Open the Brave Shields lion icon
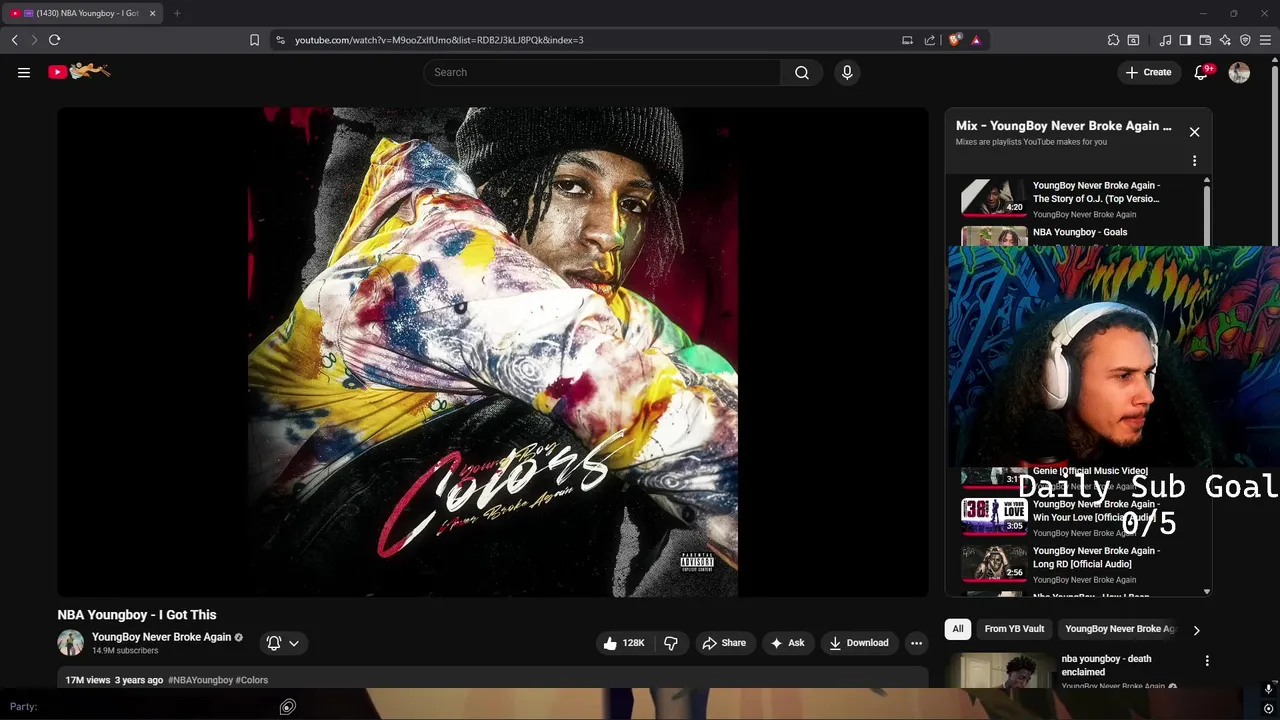This screenshot has height=720, width=1280. tap(955, 40)
